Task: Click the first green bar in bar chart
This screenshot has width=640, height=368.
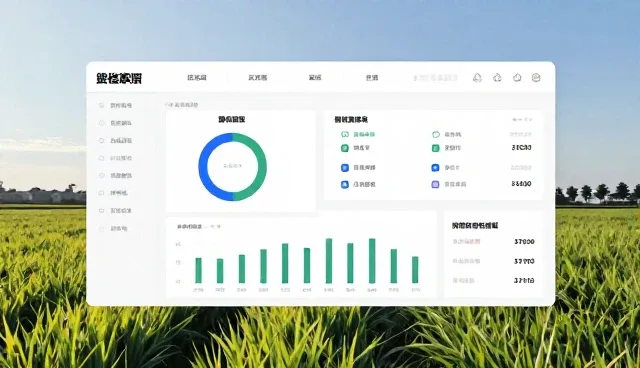Action: tap(198, 270)
